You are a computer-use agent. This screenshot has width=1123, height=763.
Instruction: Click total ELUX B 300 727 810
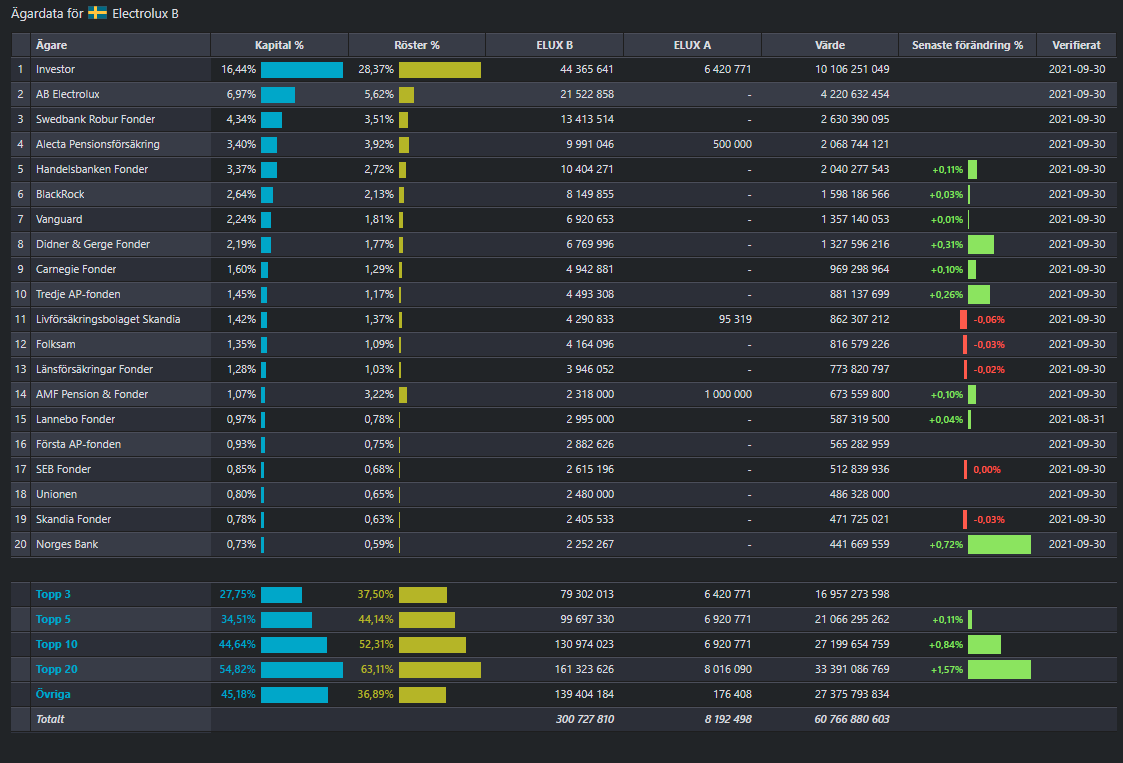click(x=584, y=719)
